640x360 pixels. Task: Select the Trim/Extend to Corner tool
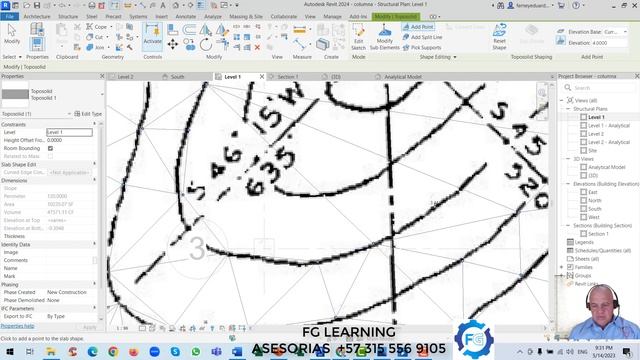tap(222, 44)
